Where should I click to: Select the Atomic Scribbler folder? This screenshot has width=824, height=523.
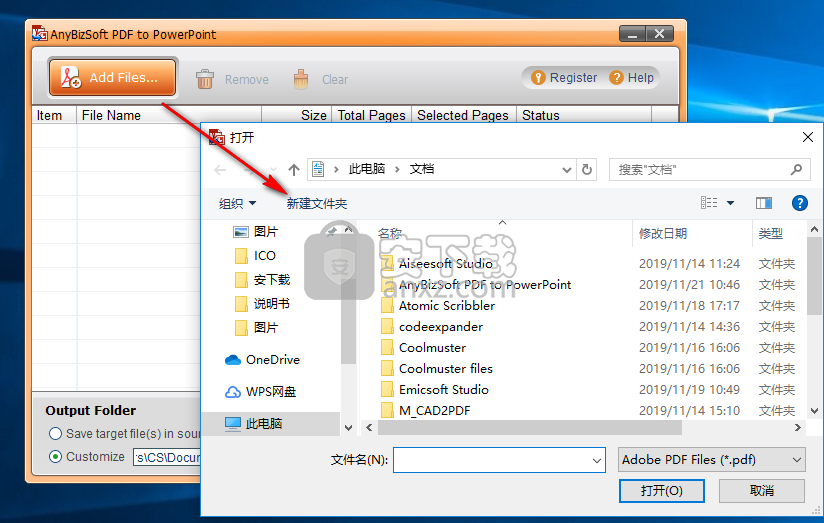pyautogui.click(x=447, y=306)
